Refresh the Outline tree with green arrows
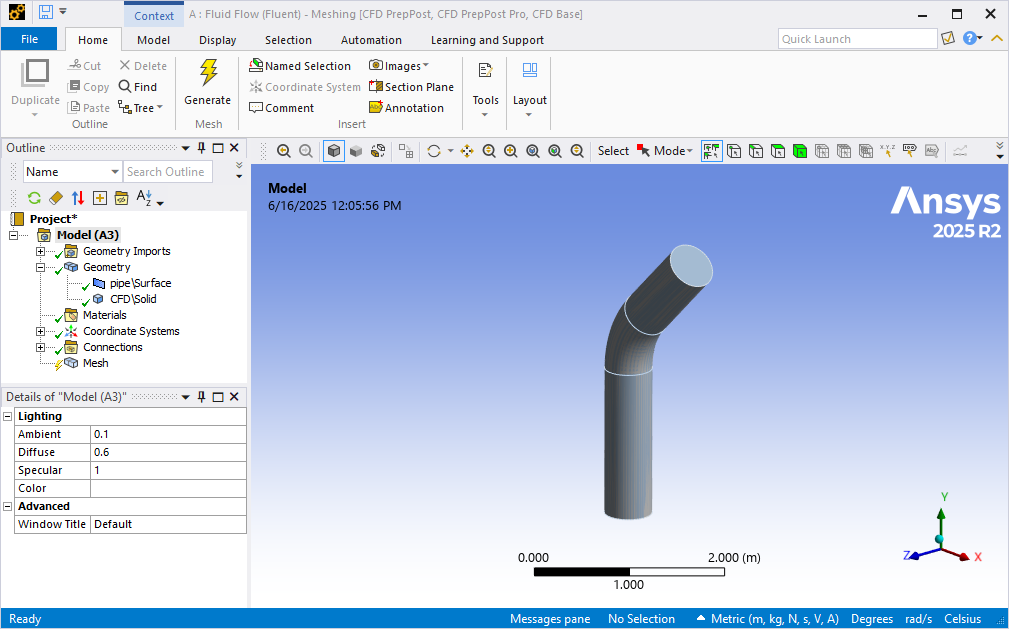 (x=34, y=198)
